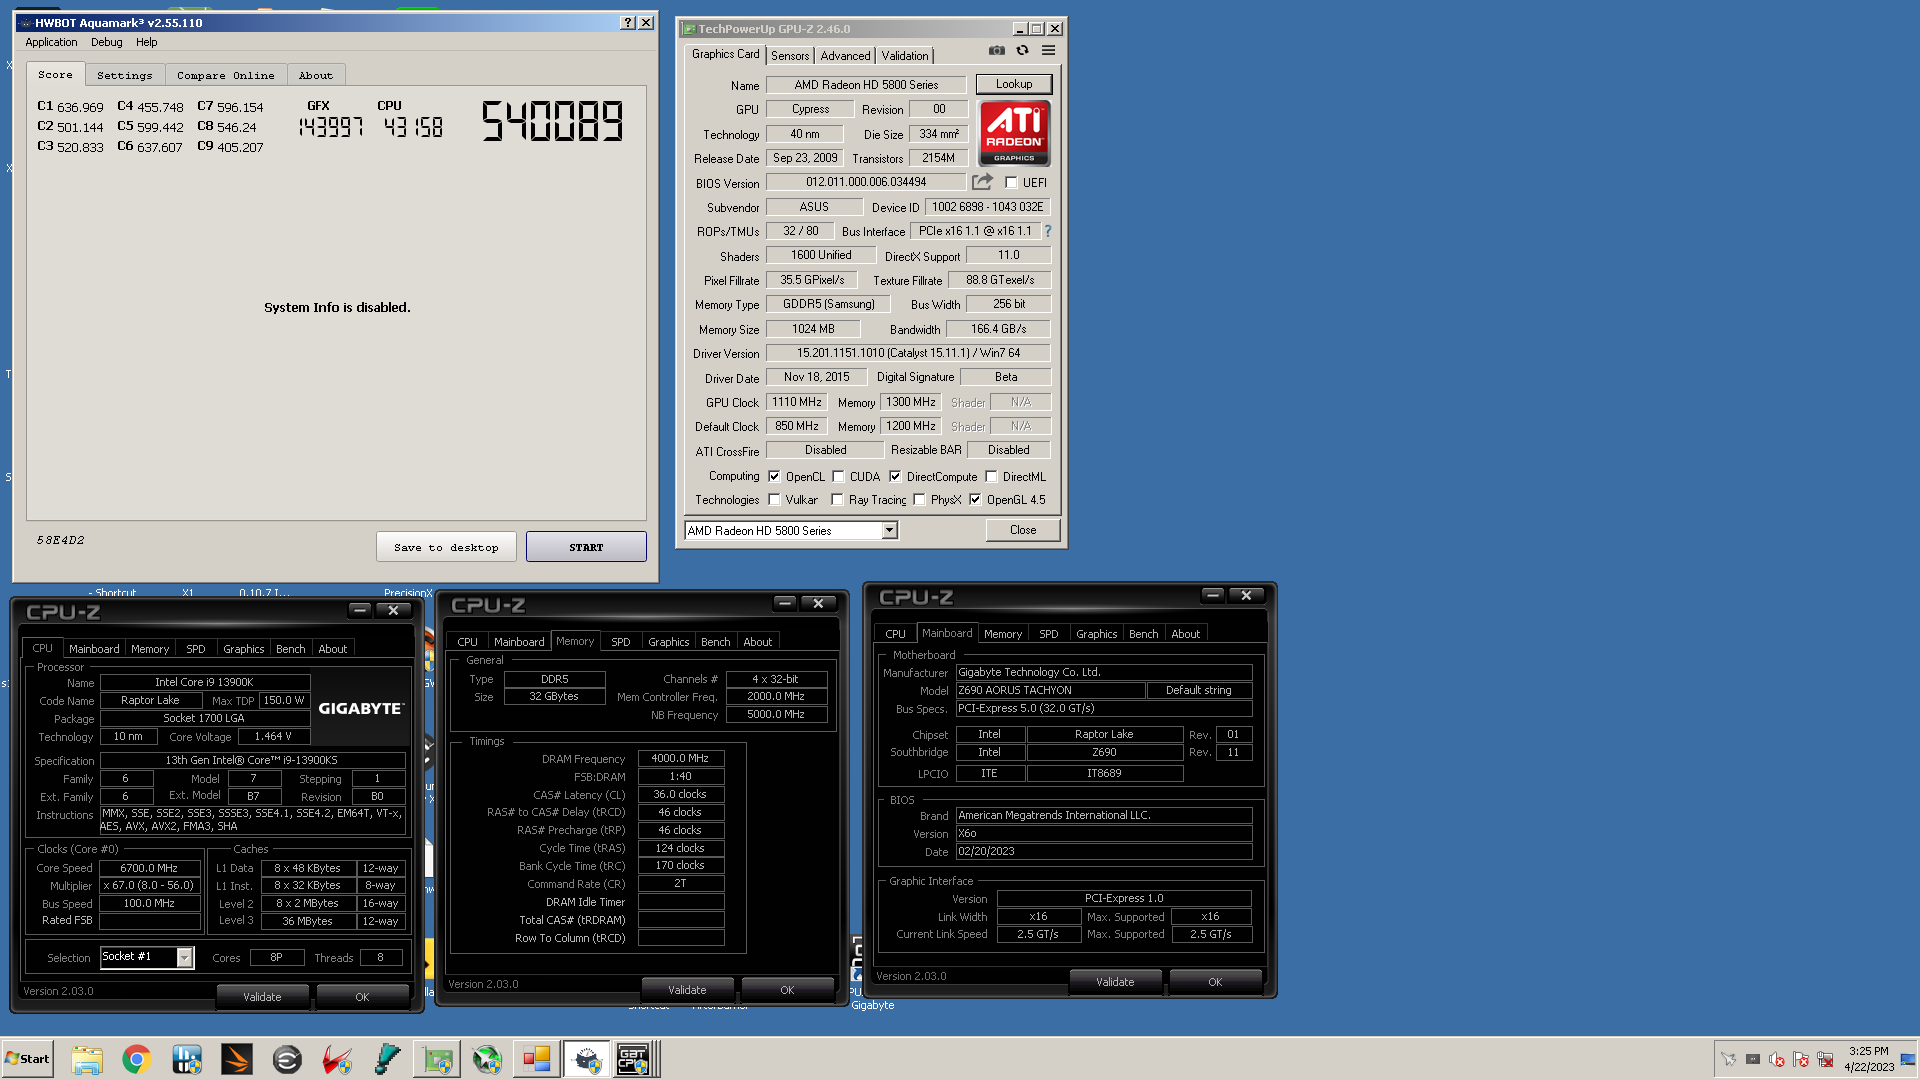Open the Validation tab in GPU-Z

(905, 56)
